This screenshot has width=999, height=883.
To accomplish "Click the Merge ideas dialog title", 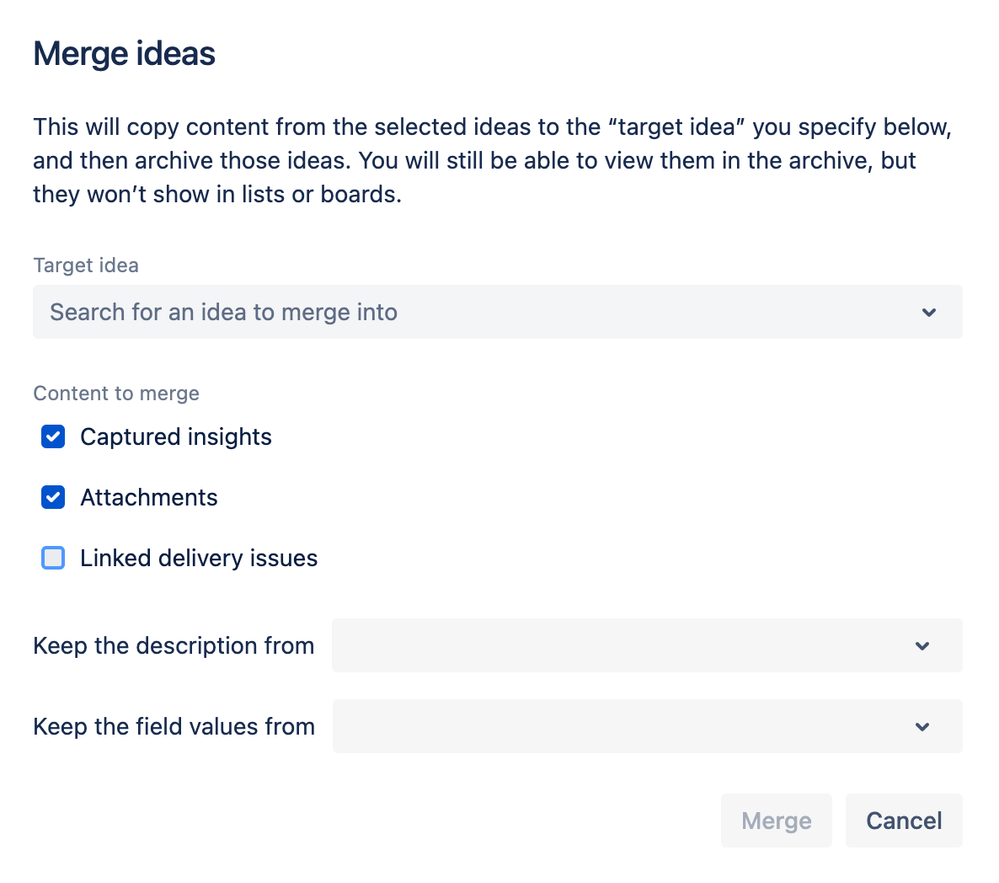I will (x=124, y=54).
